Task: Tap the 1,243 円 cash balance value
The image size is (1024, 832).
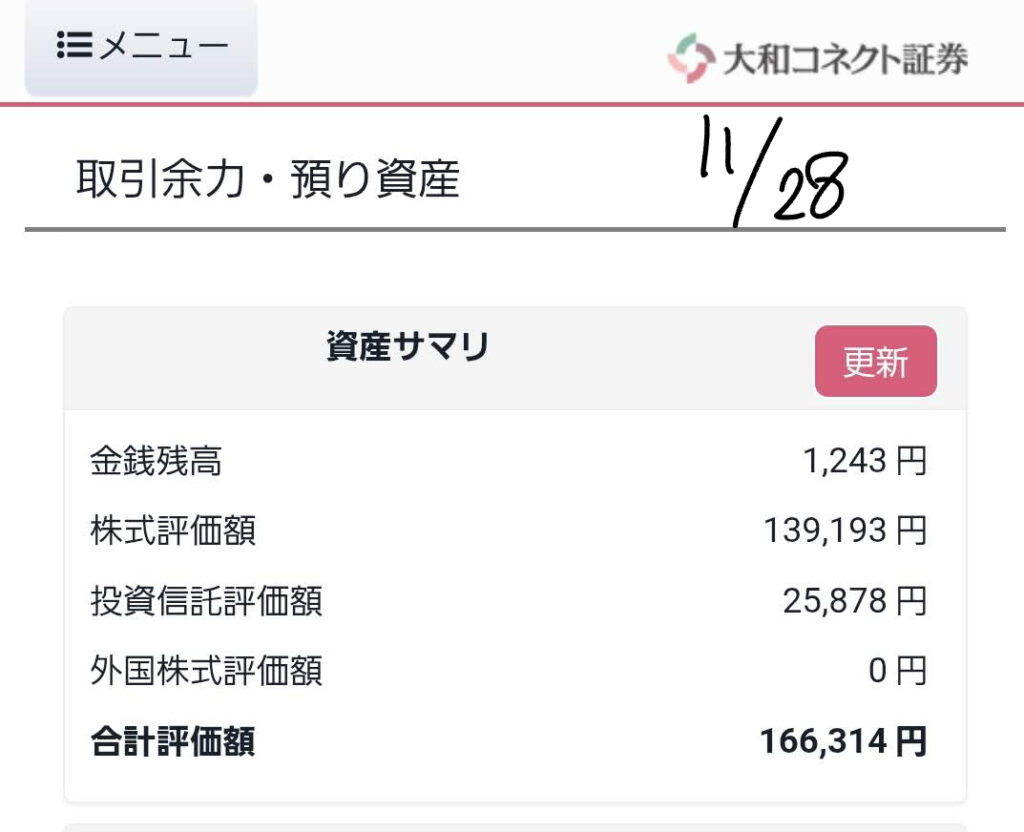Action: (x=864, y=461)
